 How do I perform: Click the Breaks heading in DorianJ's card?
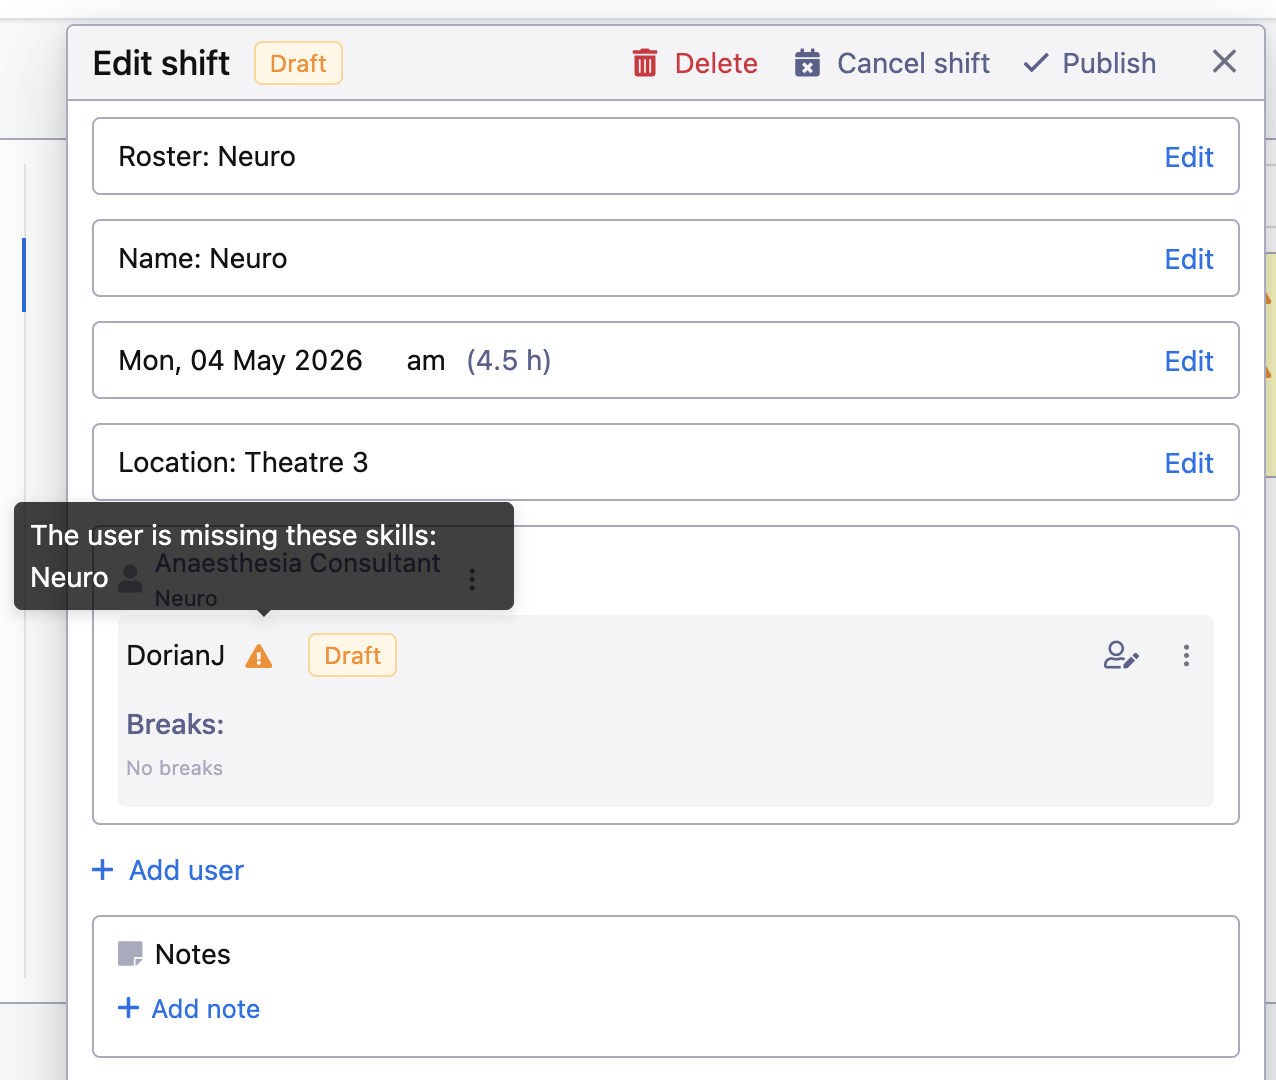point(175,724)
